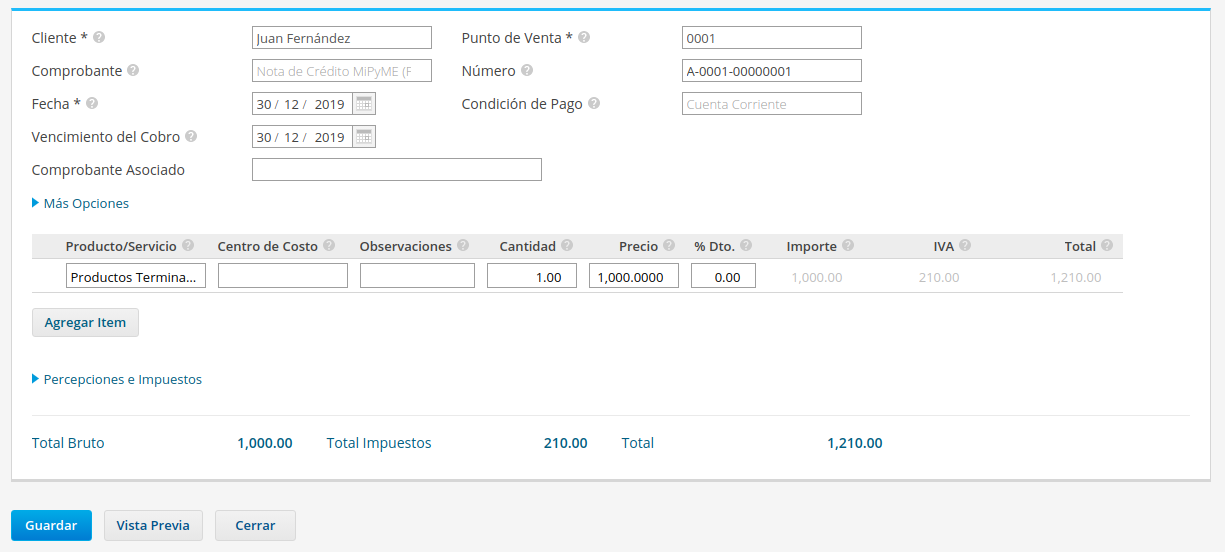Show help for Punto de Venta

point(584,38)
